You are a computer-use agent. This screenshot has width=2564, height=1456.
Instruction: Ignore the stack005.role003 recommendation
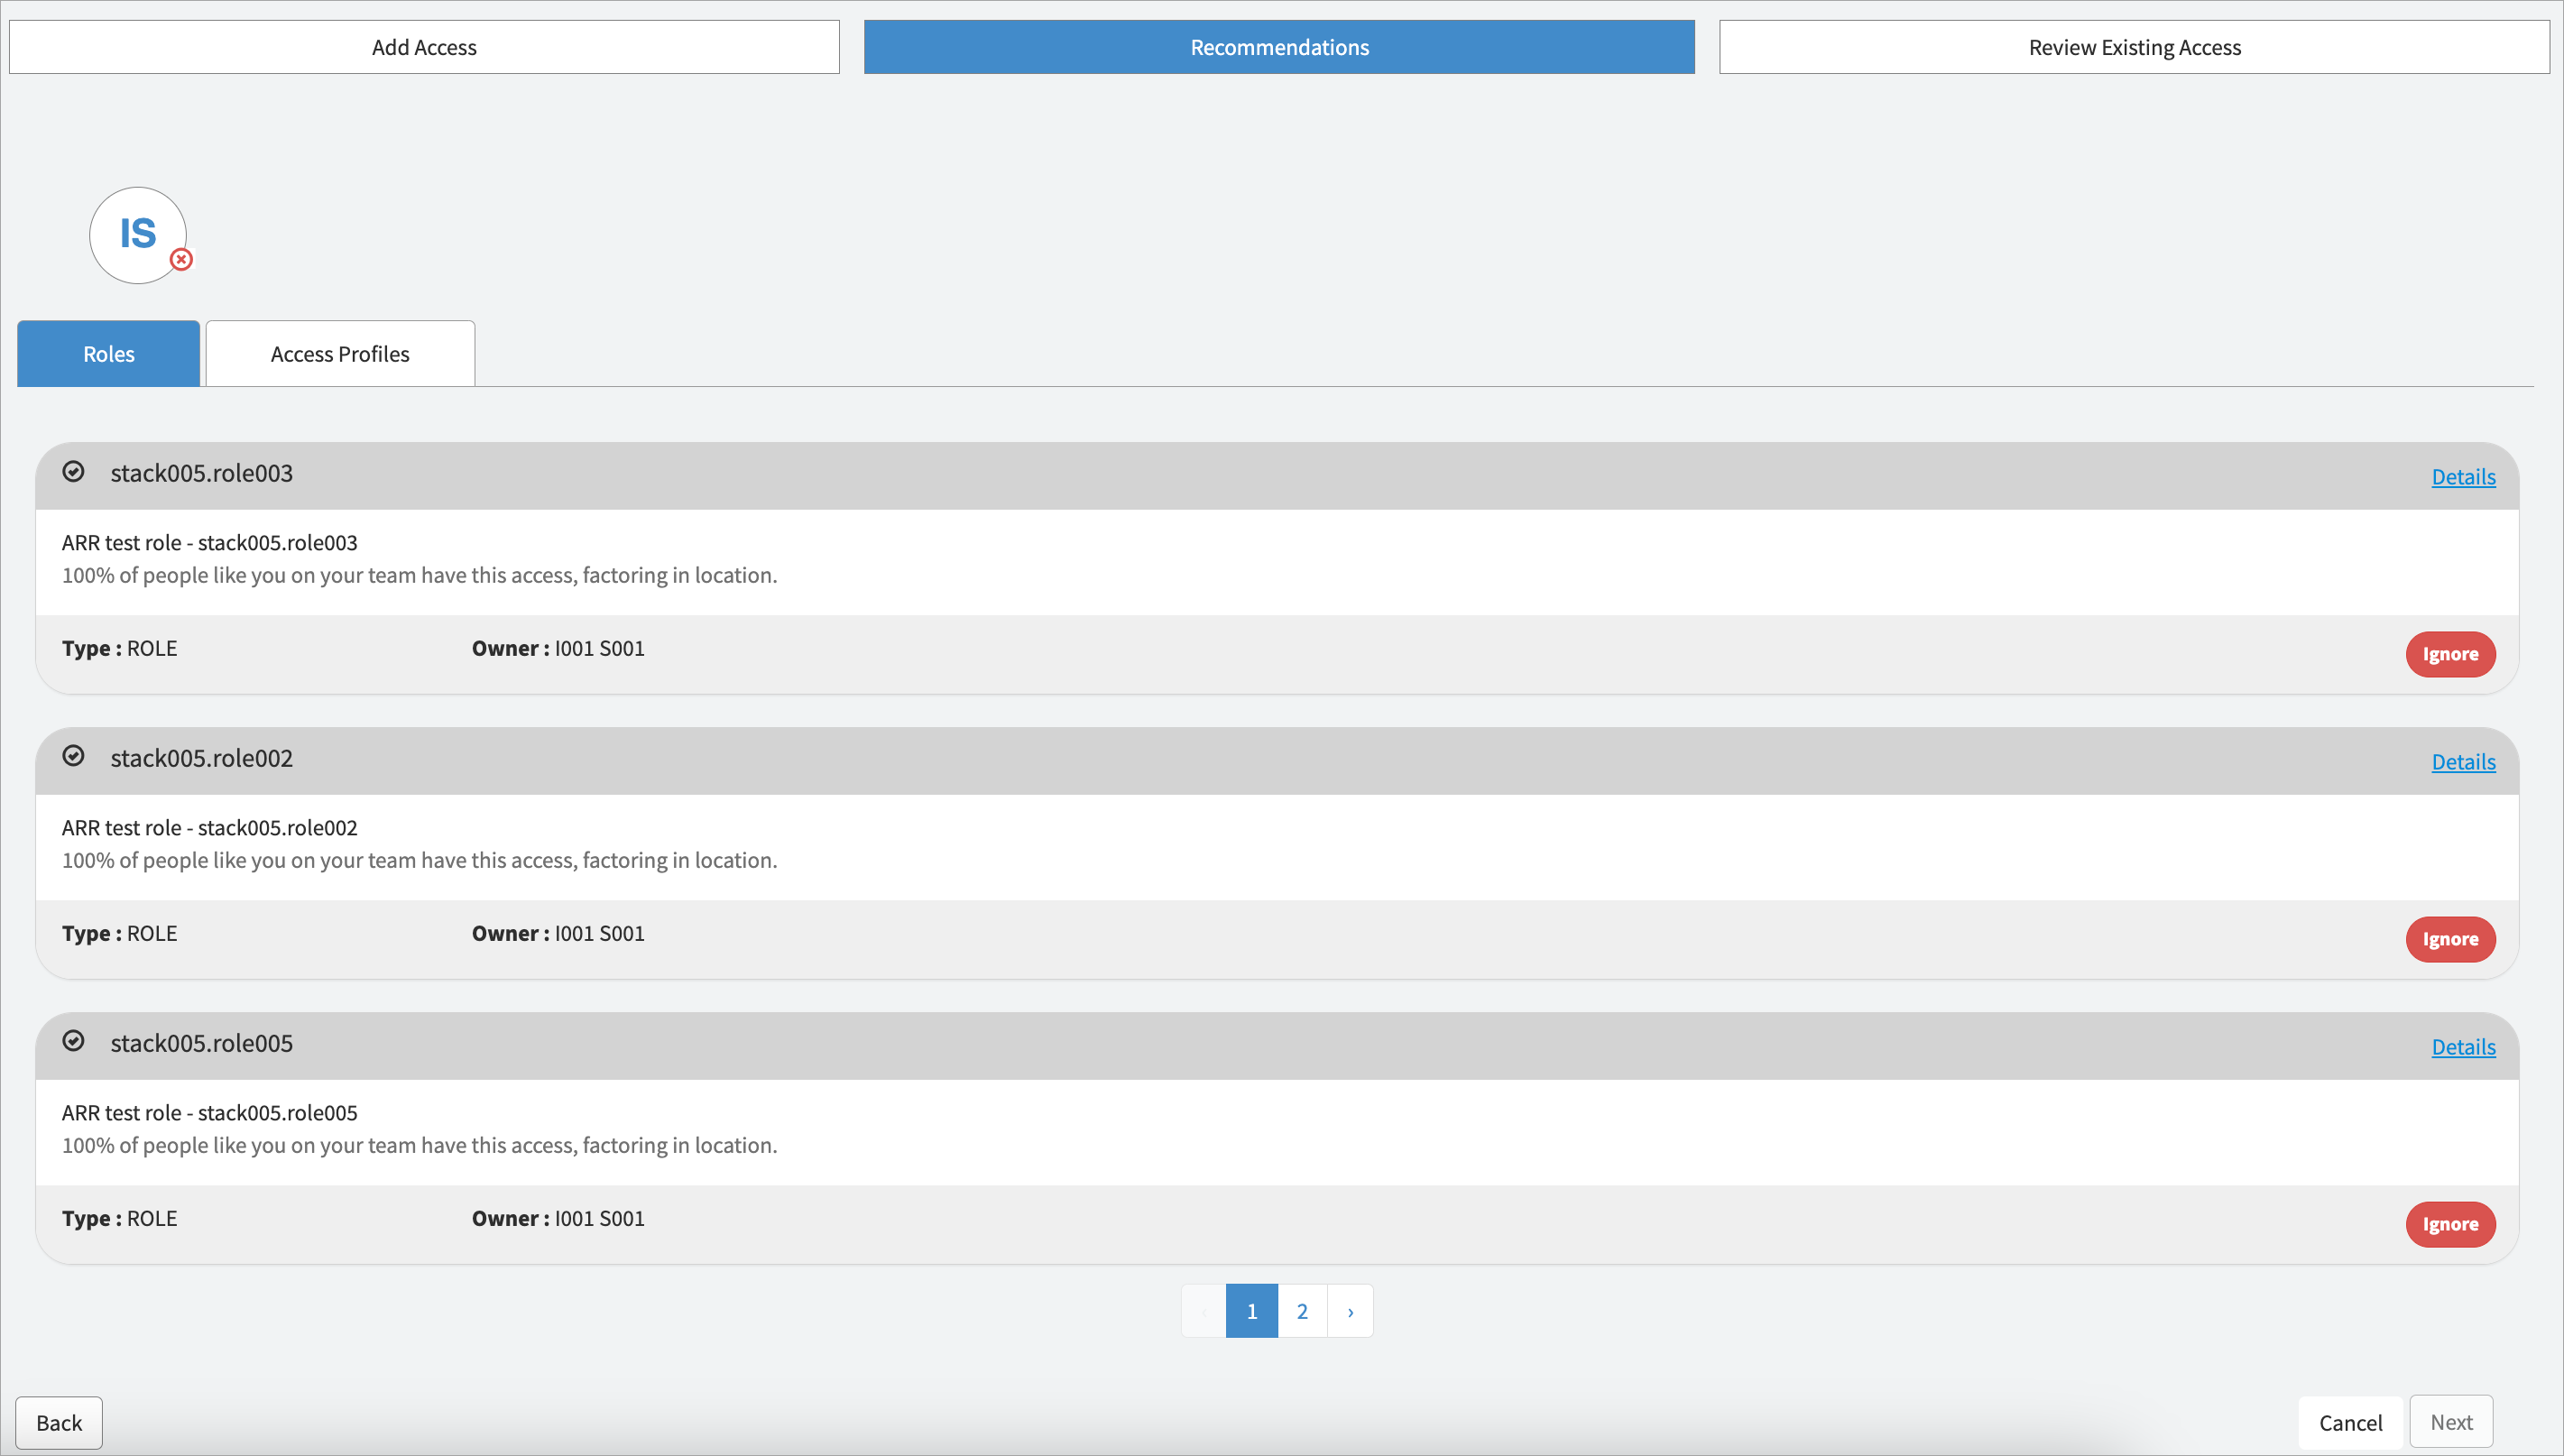[2450, 654]
